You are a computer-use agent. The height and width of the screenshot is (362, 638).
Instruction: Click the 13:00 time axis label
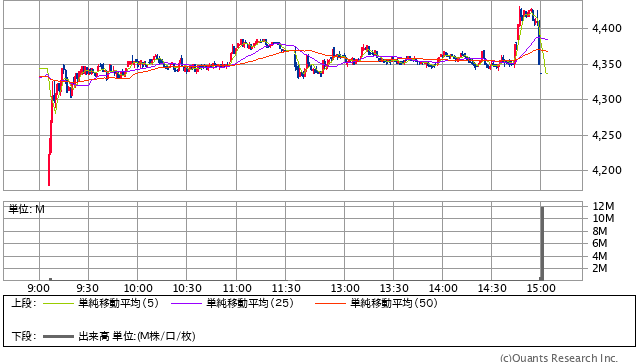(345, 288)
